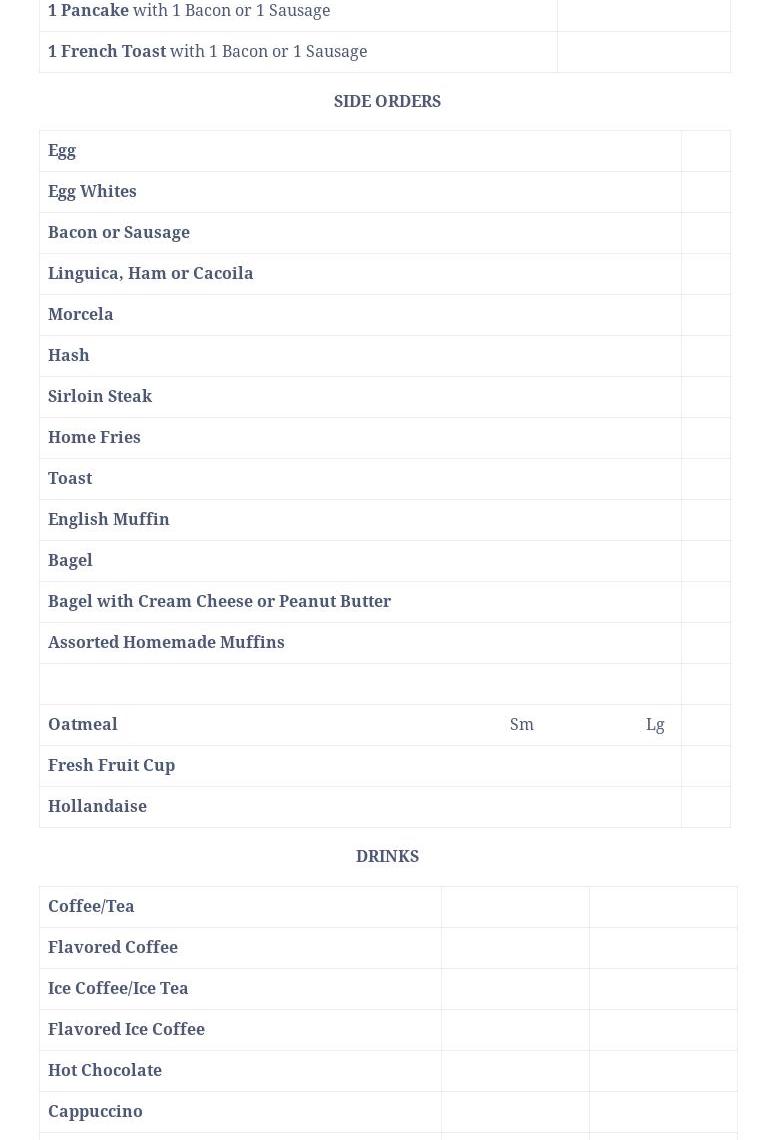Click the SIDE ORDERS section heading
This screenshot has height=1140, width=770.
coord(387,101)
